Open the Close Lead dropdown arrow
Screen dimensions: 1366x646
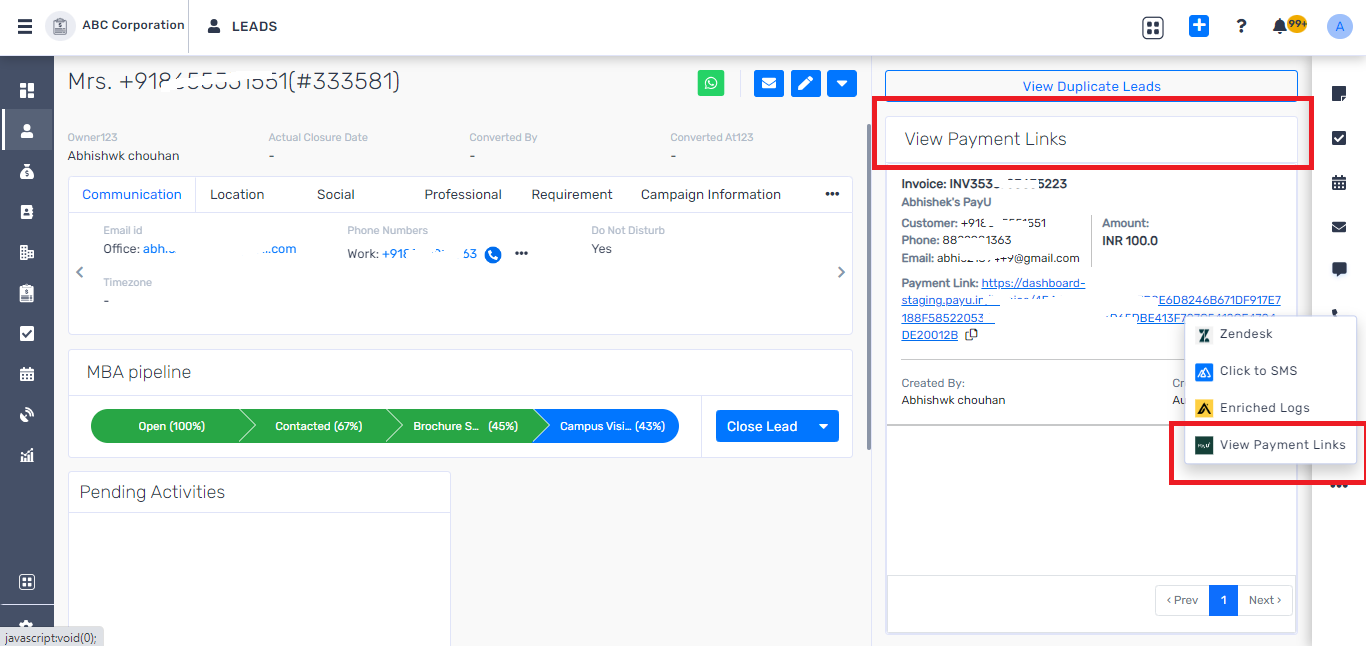click(x=823, y=426)
